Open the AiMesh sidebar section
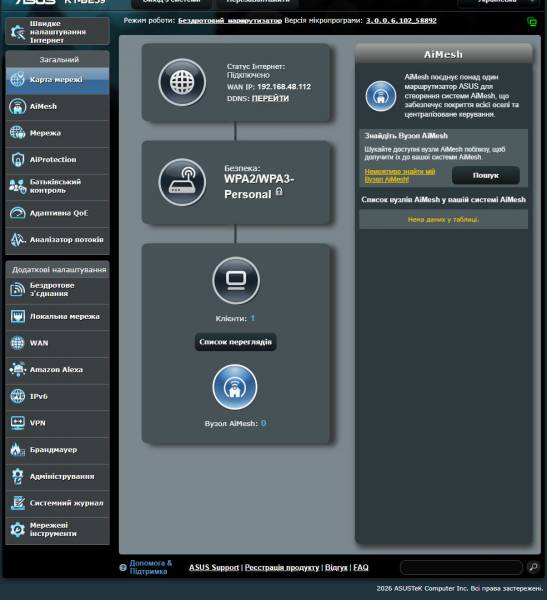 pyautogui.click(x=58, y=106)
